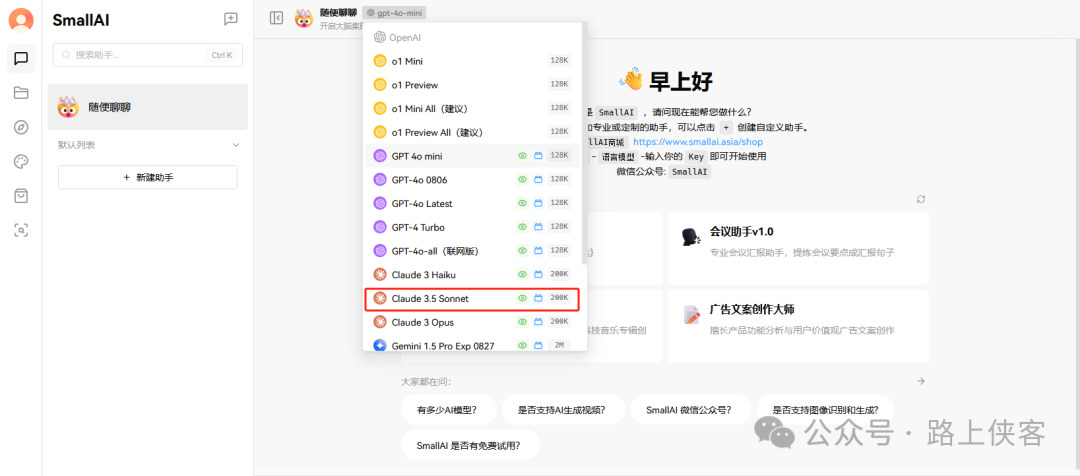Open the 会议助手v1.0 assistant card

point(798,249)
